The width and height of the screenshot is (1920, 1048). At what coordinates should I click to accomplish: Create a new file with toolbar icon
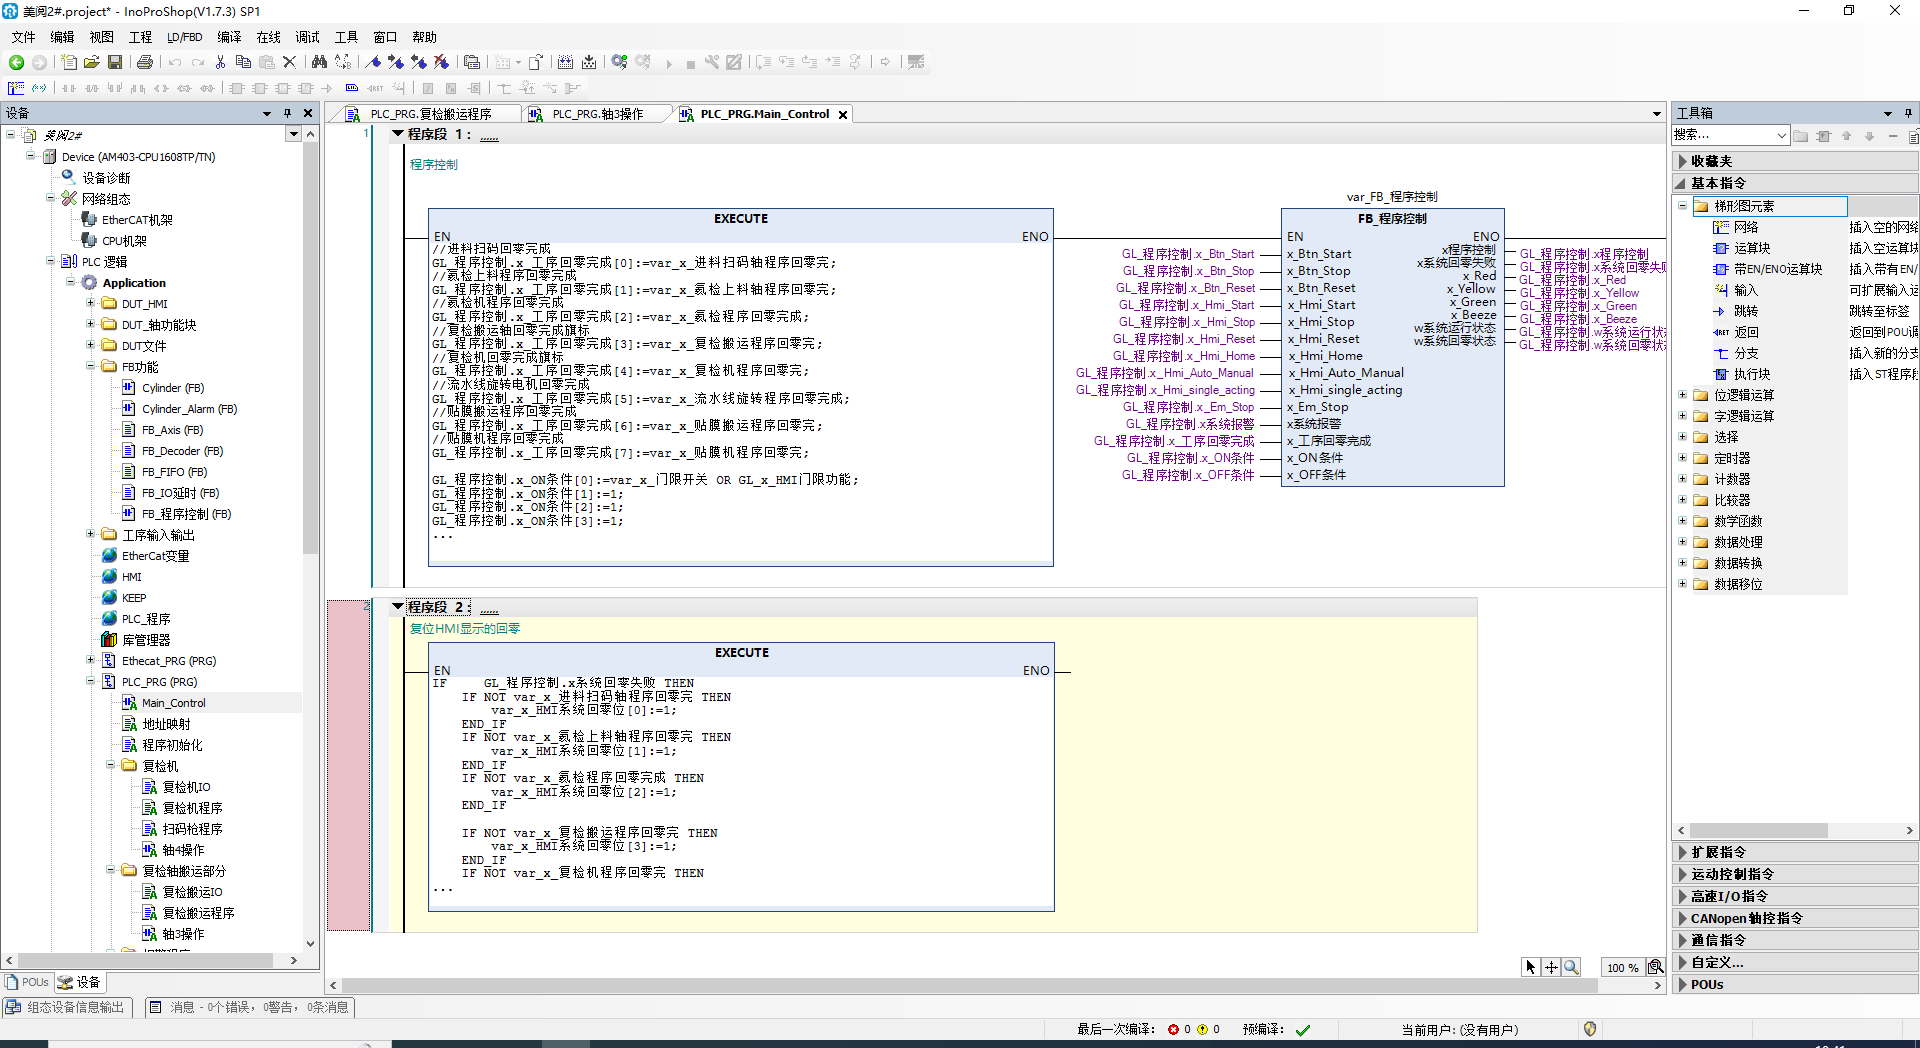tap(69, 62)
